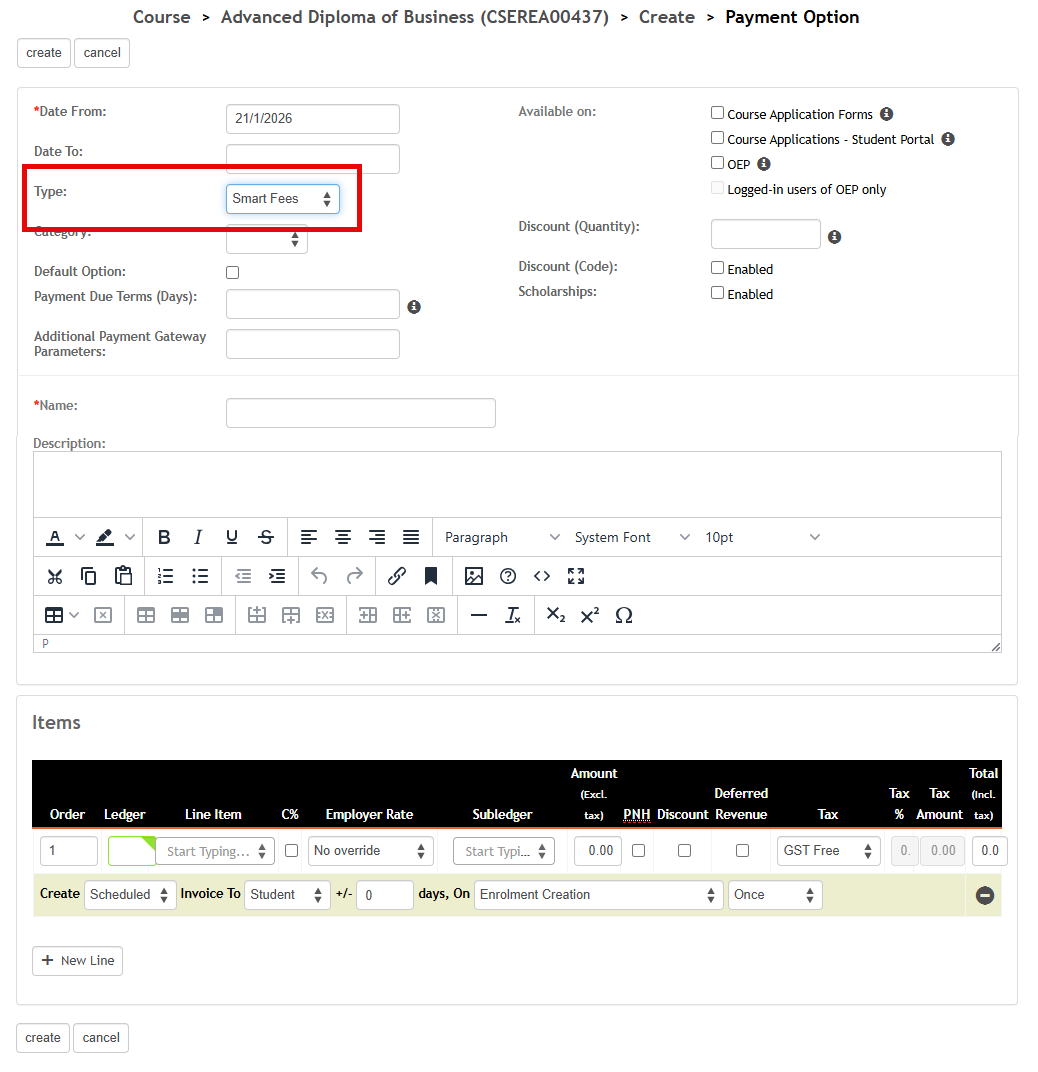Apply strikethrough formatting
This screenshot has width=1038, height=1072.
pyautogui.click(x=266, y=537)
